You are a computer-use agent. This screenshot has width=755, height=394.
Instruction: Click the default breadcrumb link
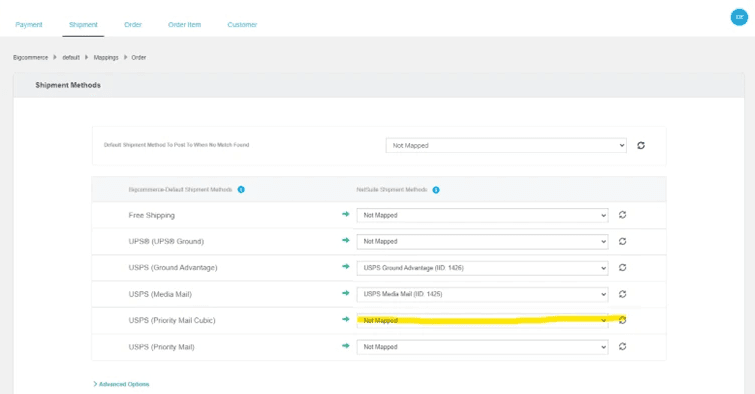(71, 57)
